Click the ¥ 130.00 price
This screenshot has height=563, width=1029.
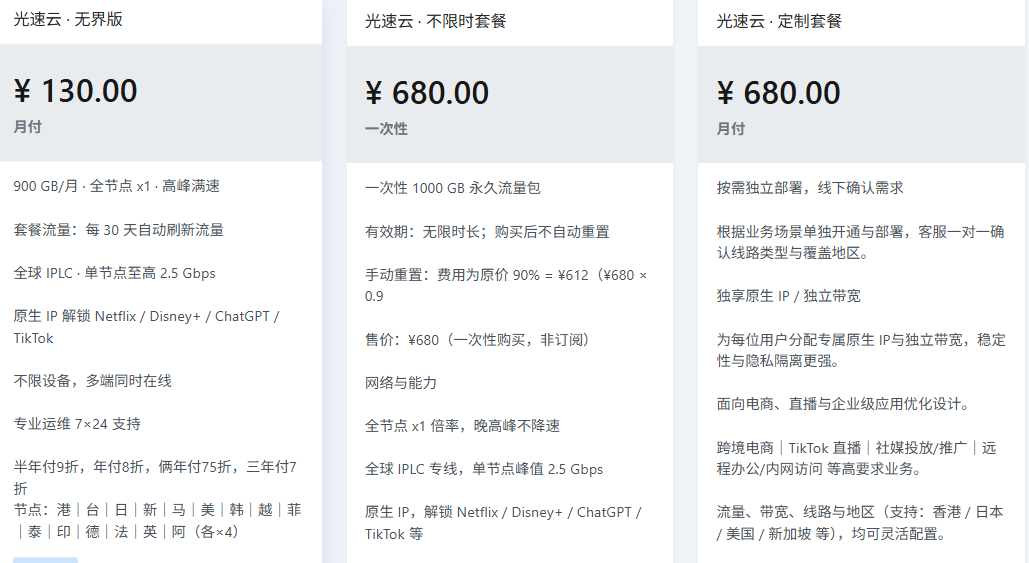pyautogui.click(x=76, y=91)
